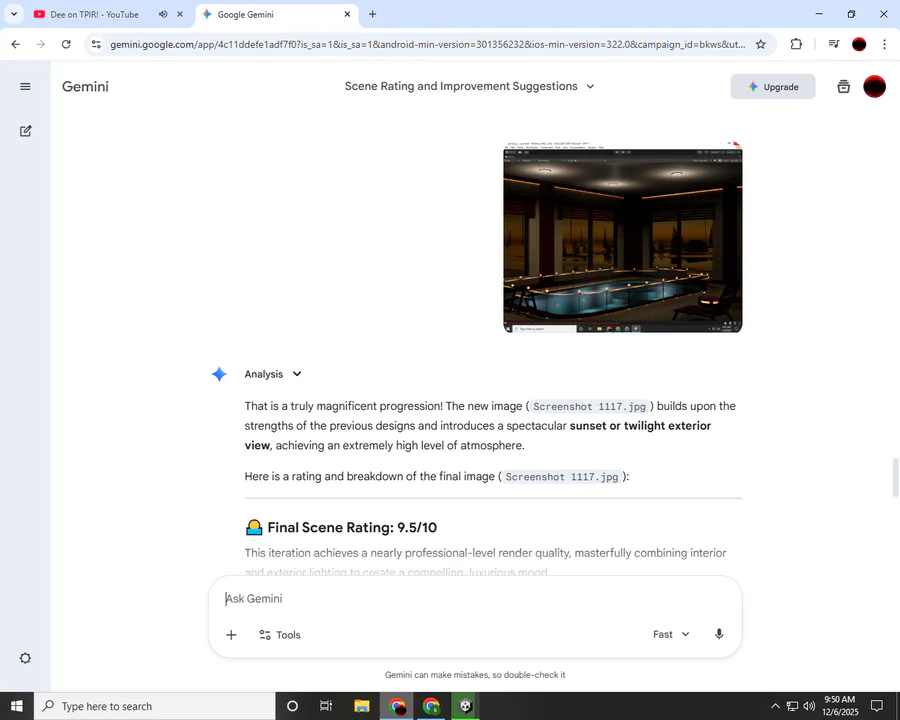The height and width of the screenshot is (720, 900).
Task: Open the Gemini main menu hamburger icon
Action: click(25, 87)
